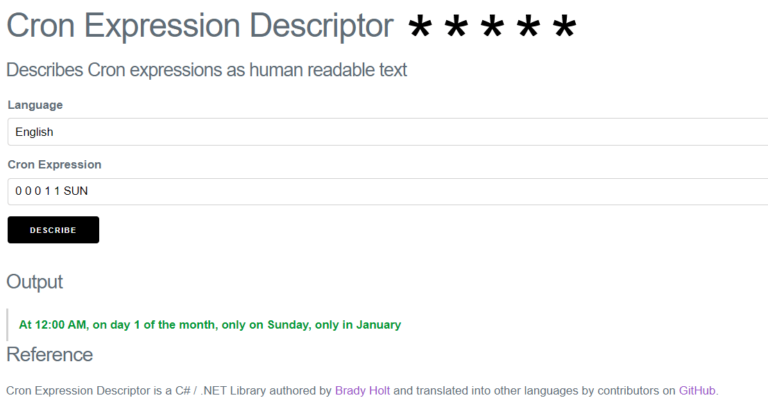Click the fourth asterisk in the header
Screen dimensions: 768x416
click(528, 26)
